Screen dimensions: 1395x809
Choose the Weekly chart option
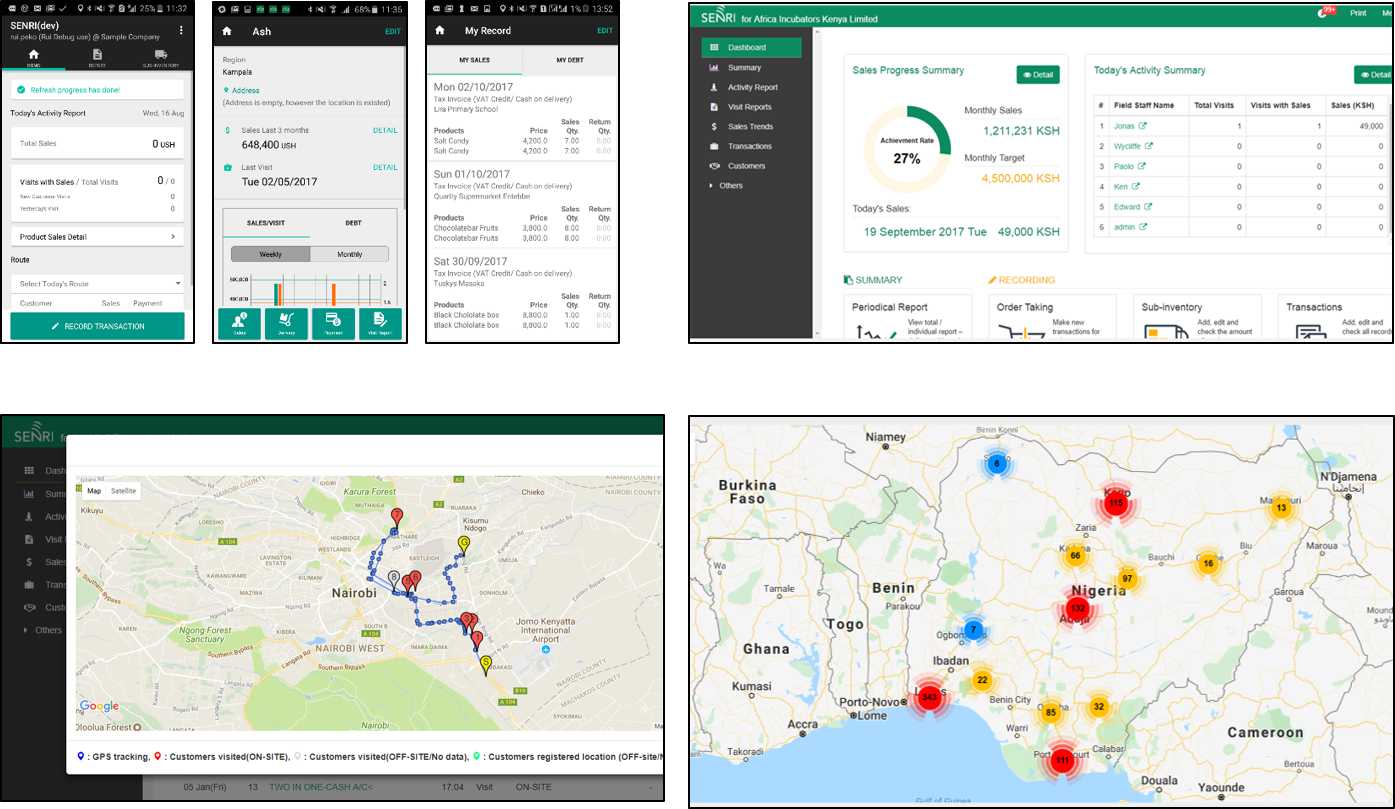[270, 254]
